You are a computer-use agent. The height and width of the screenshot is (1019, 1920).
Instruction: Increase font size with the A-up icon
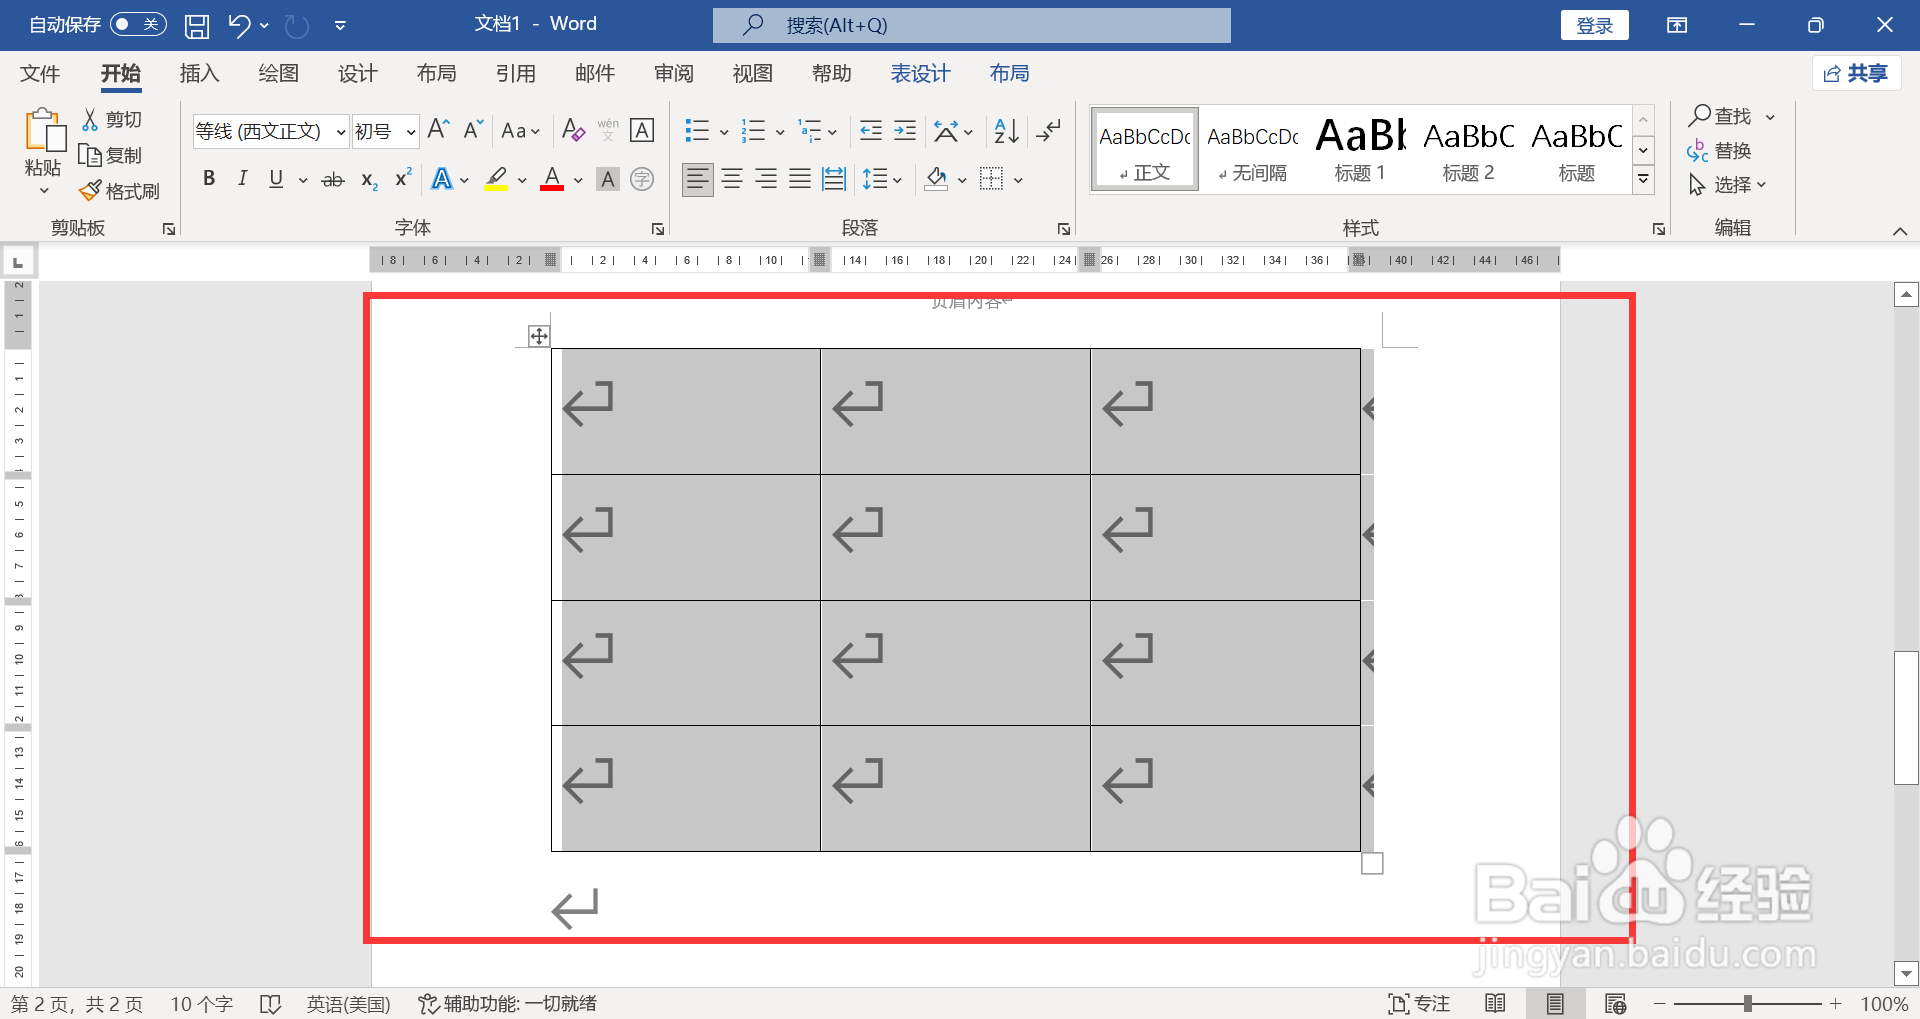tap(438, 129)
